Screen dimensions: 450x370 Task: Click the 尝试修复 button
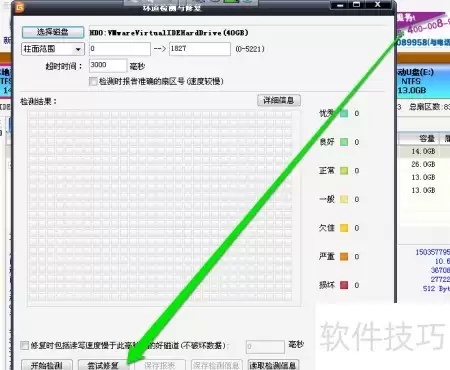point(103,365)
